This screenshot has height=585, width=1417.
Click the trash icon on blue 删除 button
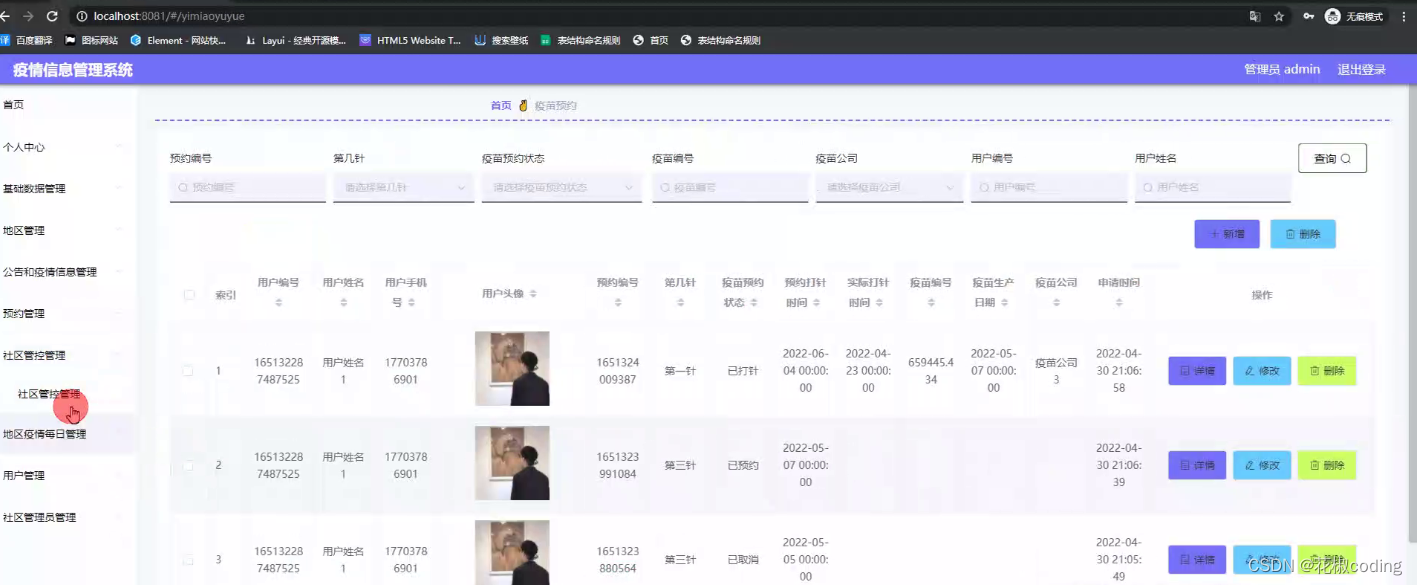[x=1289, y=233]
